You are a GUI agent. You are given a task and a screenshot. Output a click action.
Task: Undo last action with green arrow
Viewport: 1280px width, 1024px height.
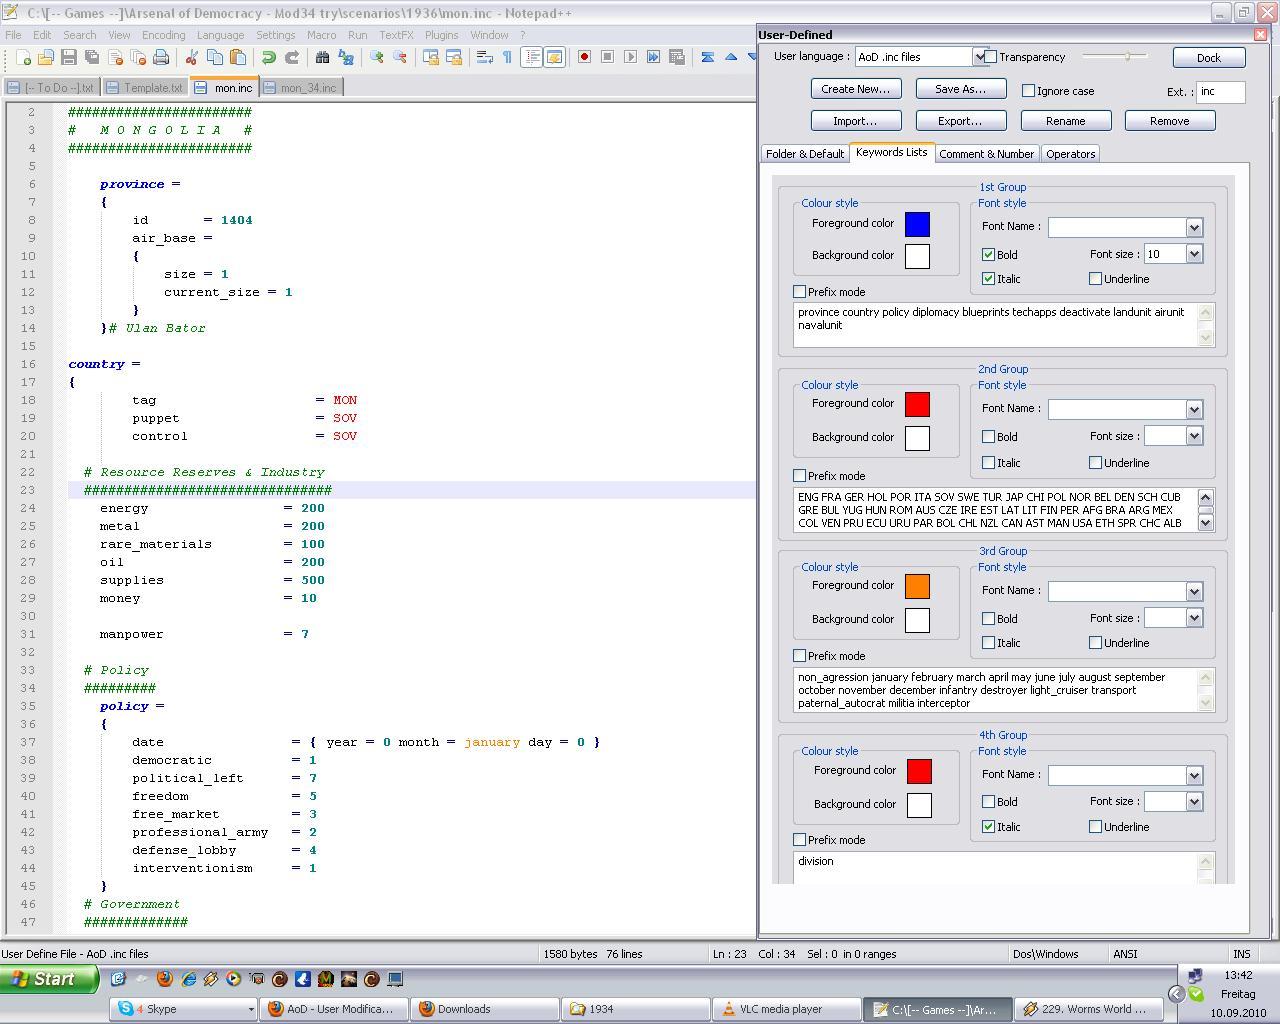(x=268, y=58)
